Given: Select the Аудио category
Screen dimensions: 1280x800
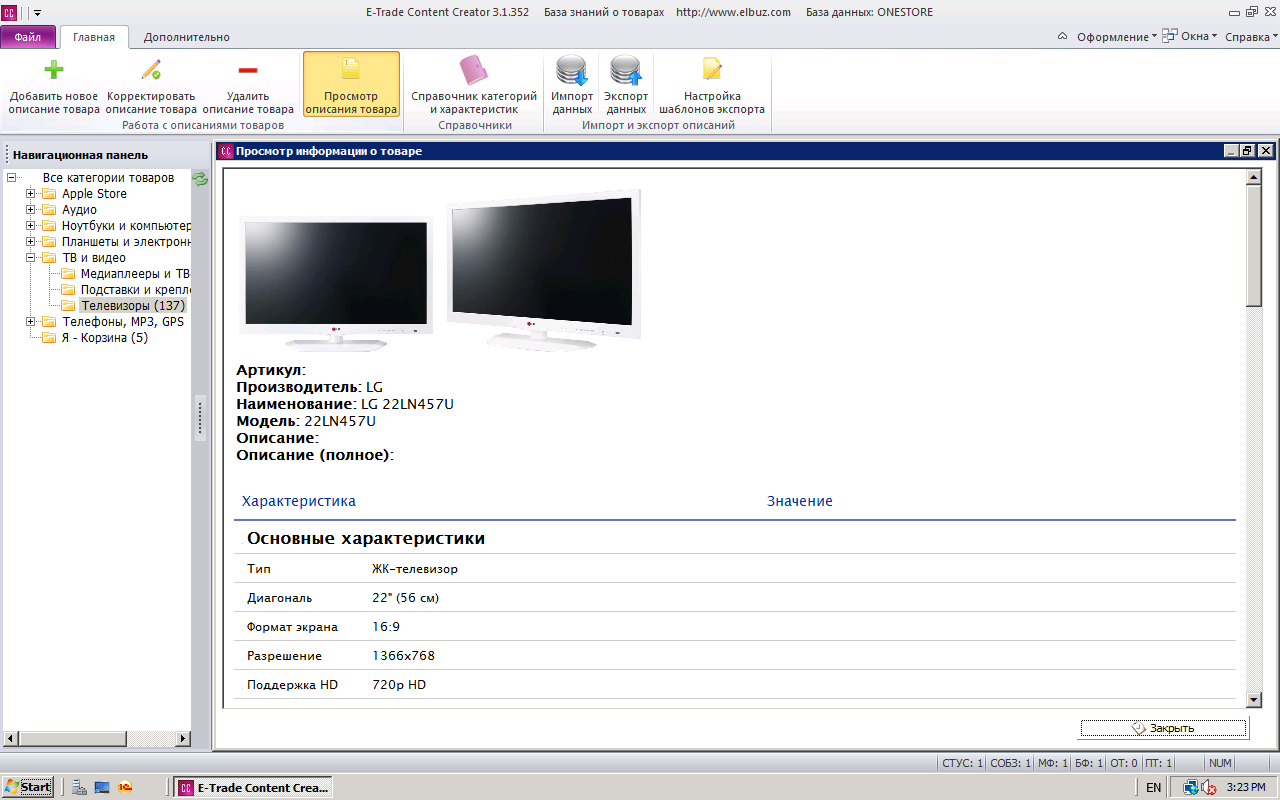Looking at the screenshot, I should tap(79, 210).
